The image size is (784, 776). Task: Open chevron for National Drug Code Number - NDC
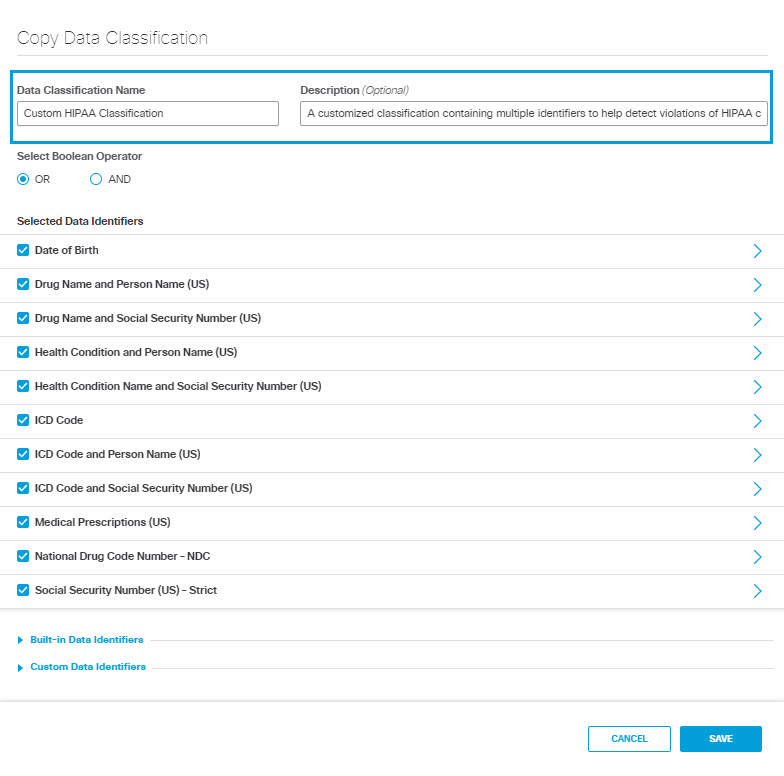757,557
